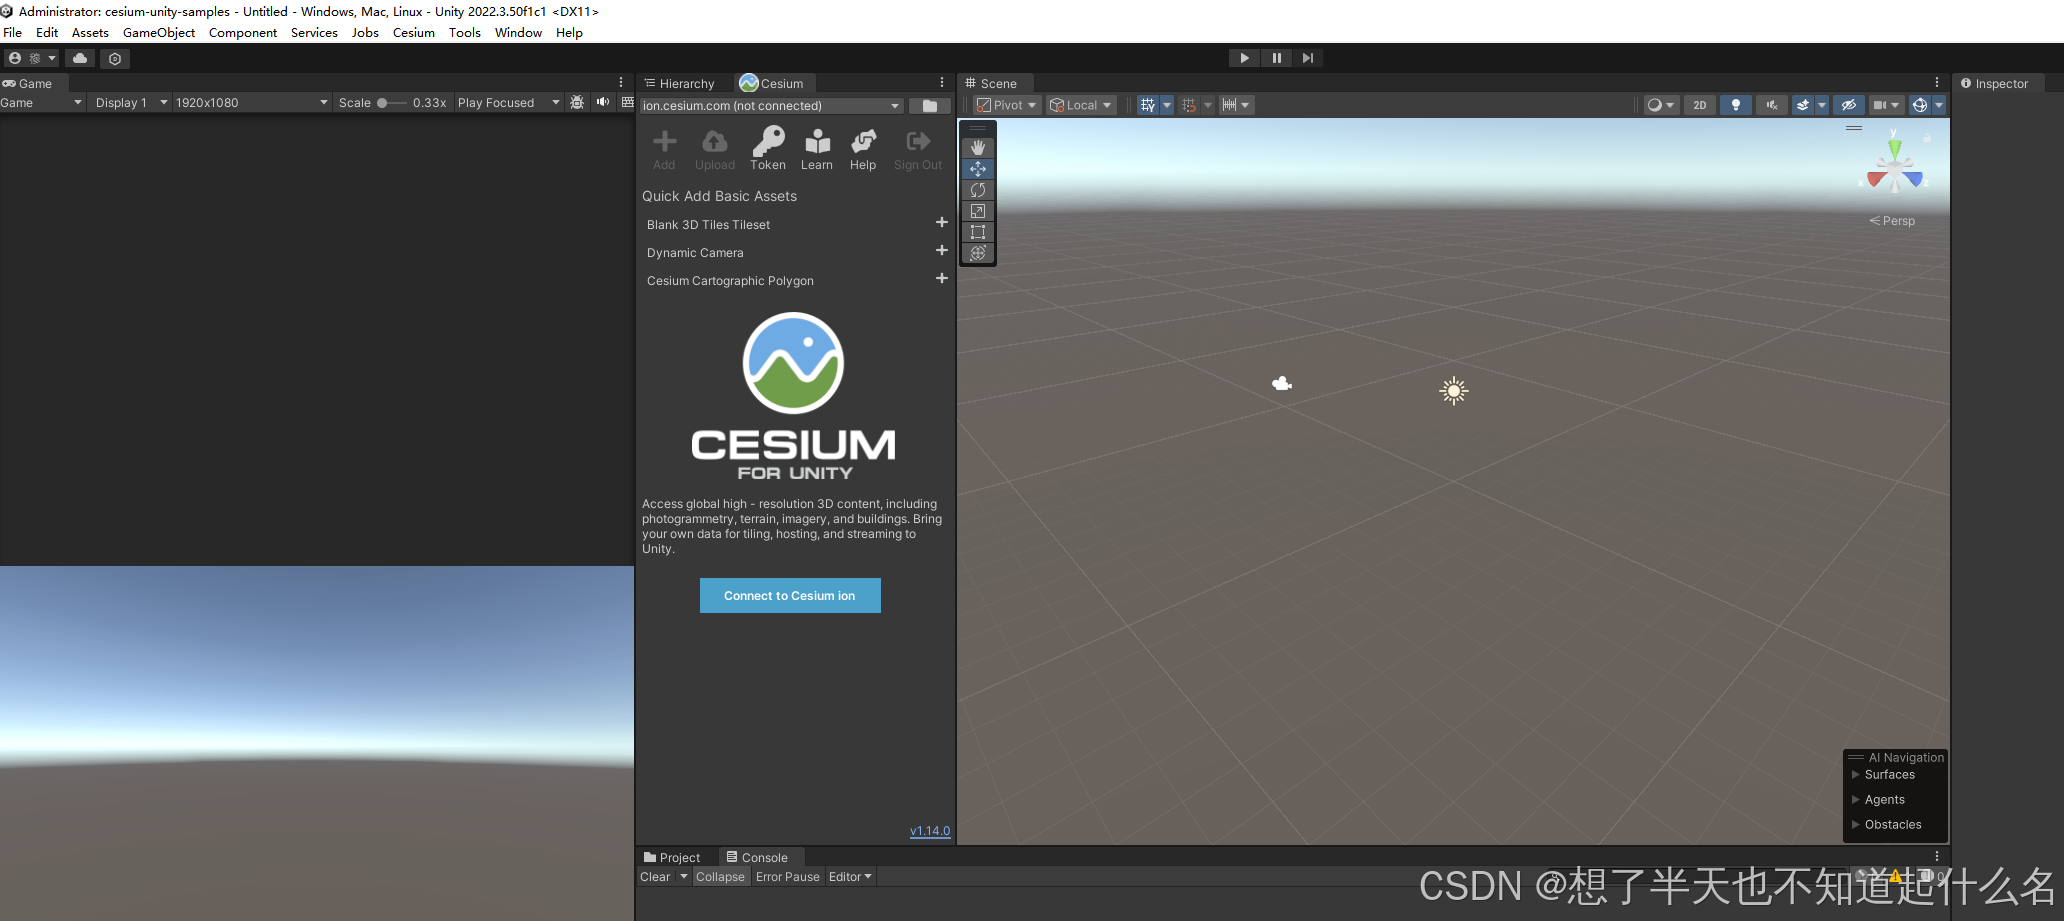Toggle scene effects (skybox, fog)
Screen dimensions: 2064x921
(1803, 105)
